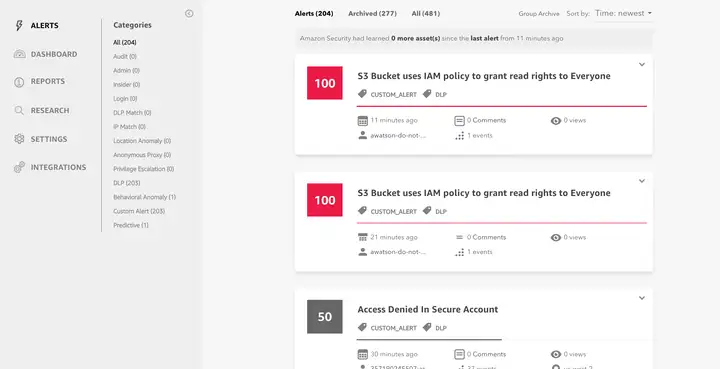The width and height of the screenshot is (720, 369).
Task: Switch to the Archived (277) tab
Action: click(x=372, y=13)
